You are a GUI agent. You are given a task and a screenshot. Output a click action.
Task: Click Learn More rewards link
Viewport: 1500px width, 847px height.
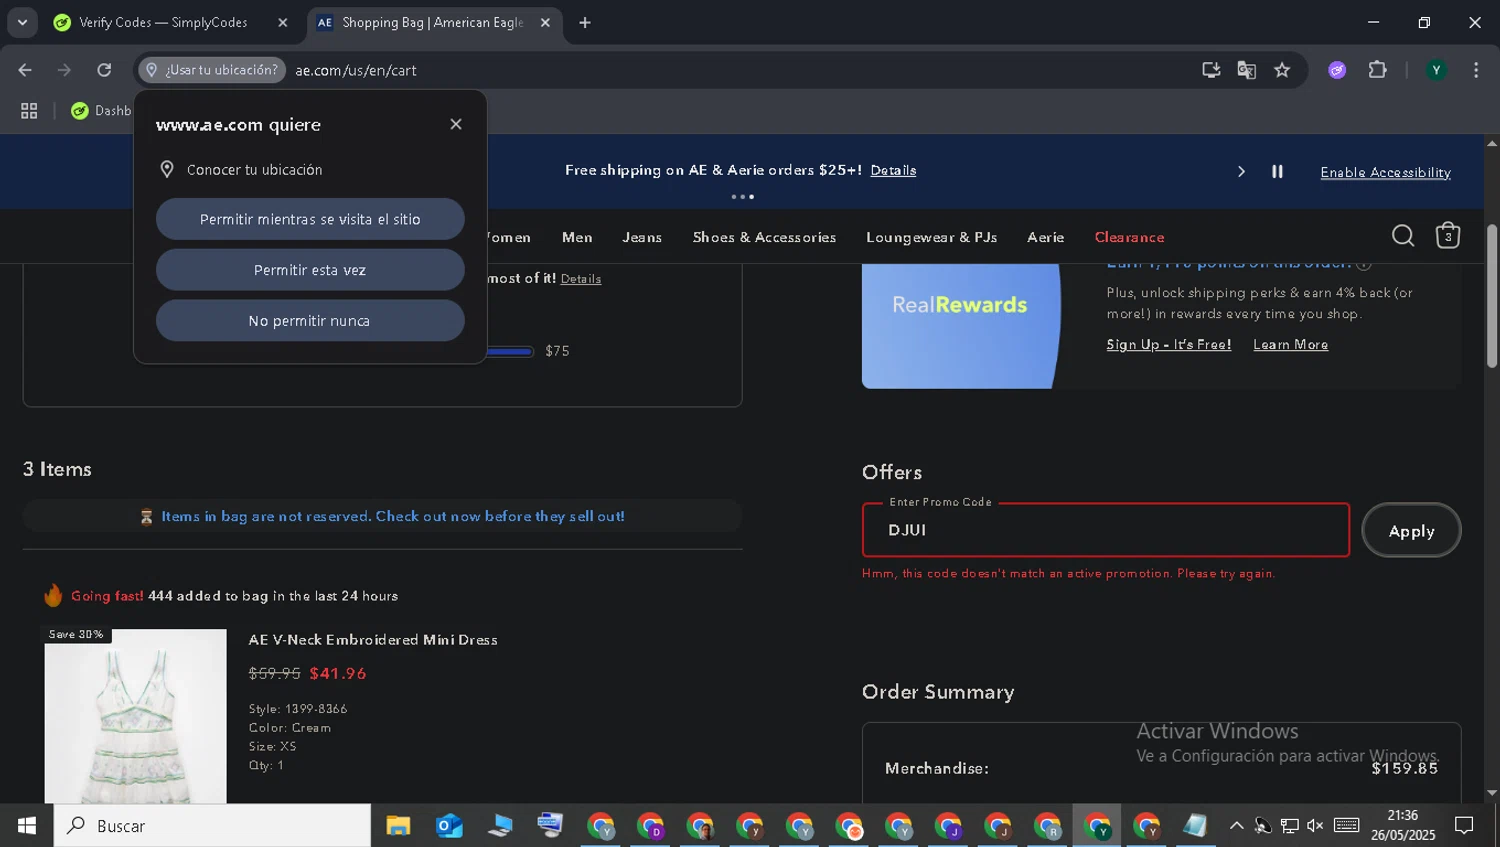point(1290,344)
